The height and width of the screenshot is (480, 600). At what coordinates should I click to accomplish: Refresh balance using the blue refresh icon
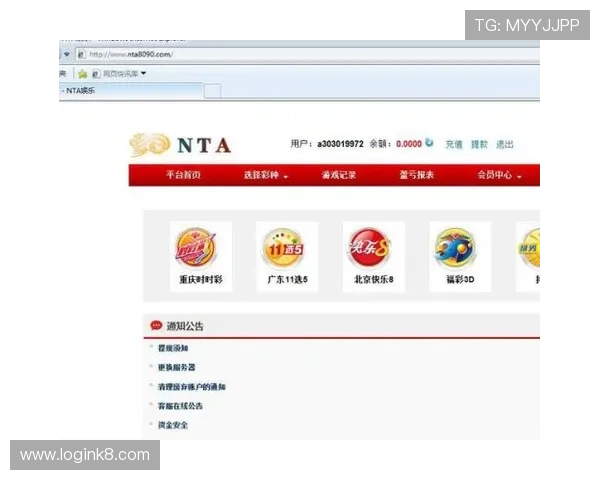pos(430,143)
